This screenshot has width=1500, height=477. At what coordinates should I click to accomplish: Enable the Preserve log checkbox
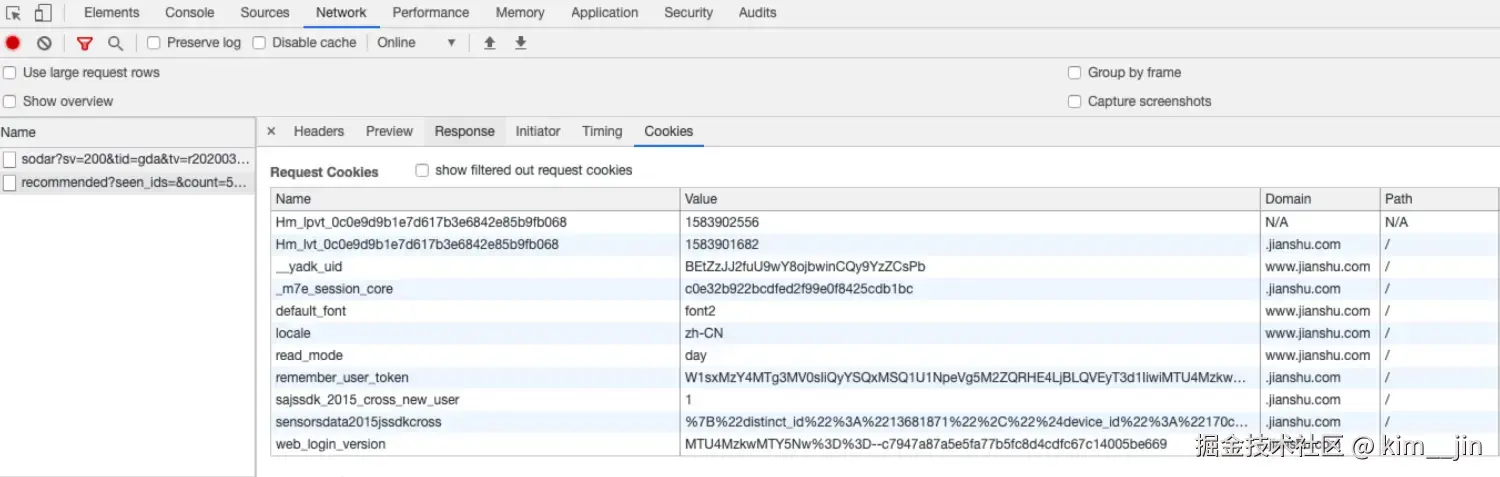point(154,43)
